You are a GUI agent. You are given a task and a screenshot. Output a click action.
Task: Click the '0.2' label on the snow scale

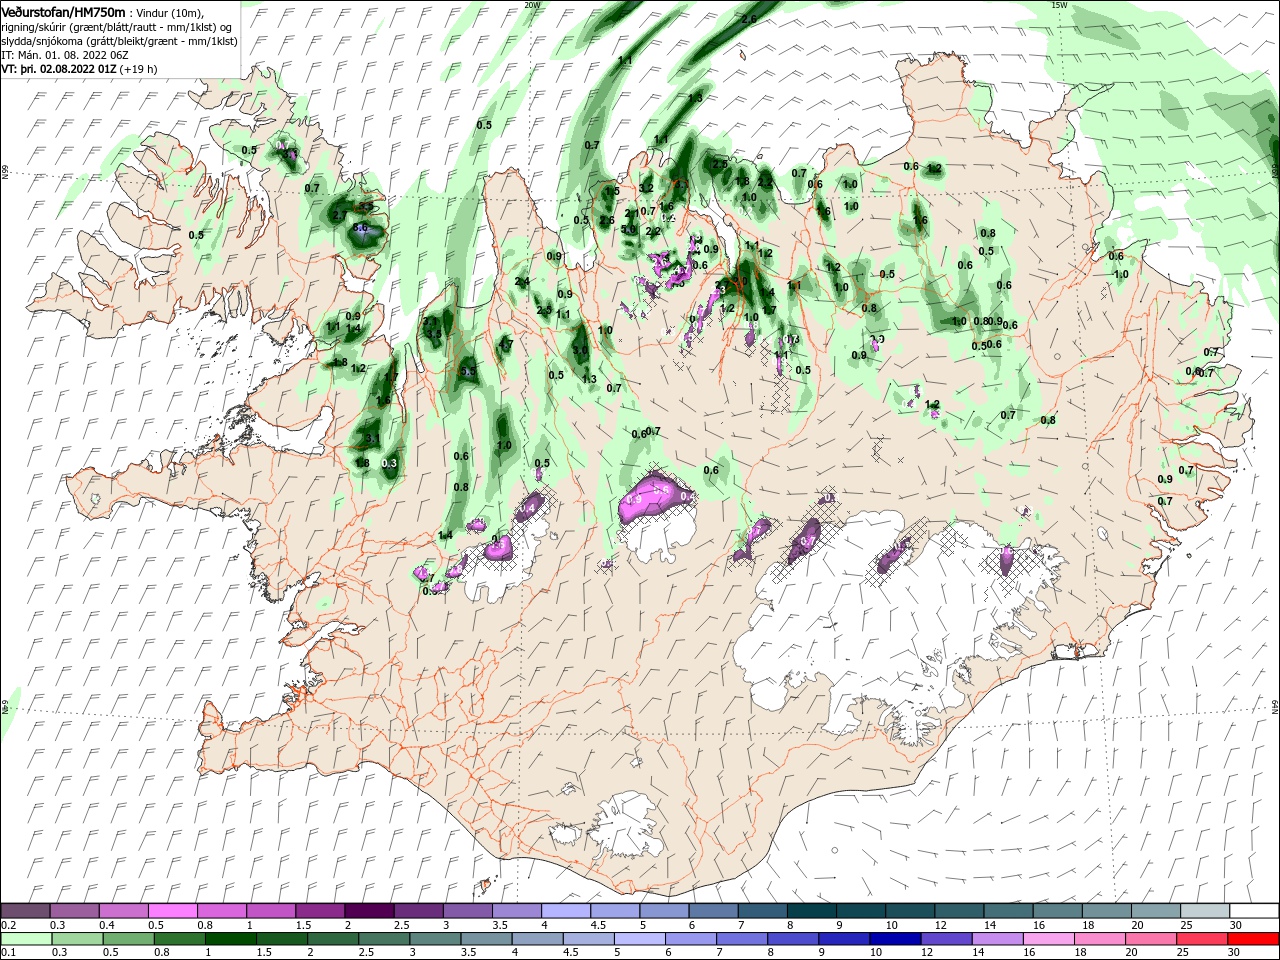(9, 925)
